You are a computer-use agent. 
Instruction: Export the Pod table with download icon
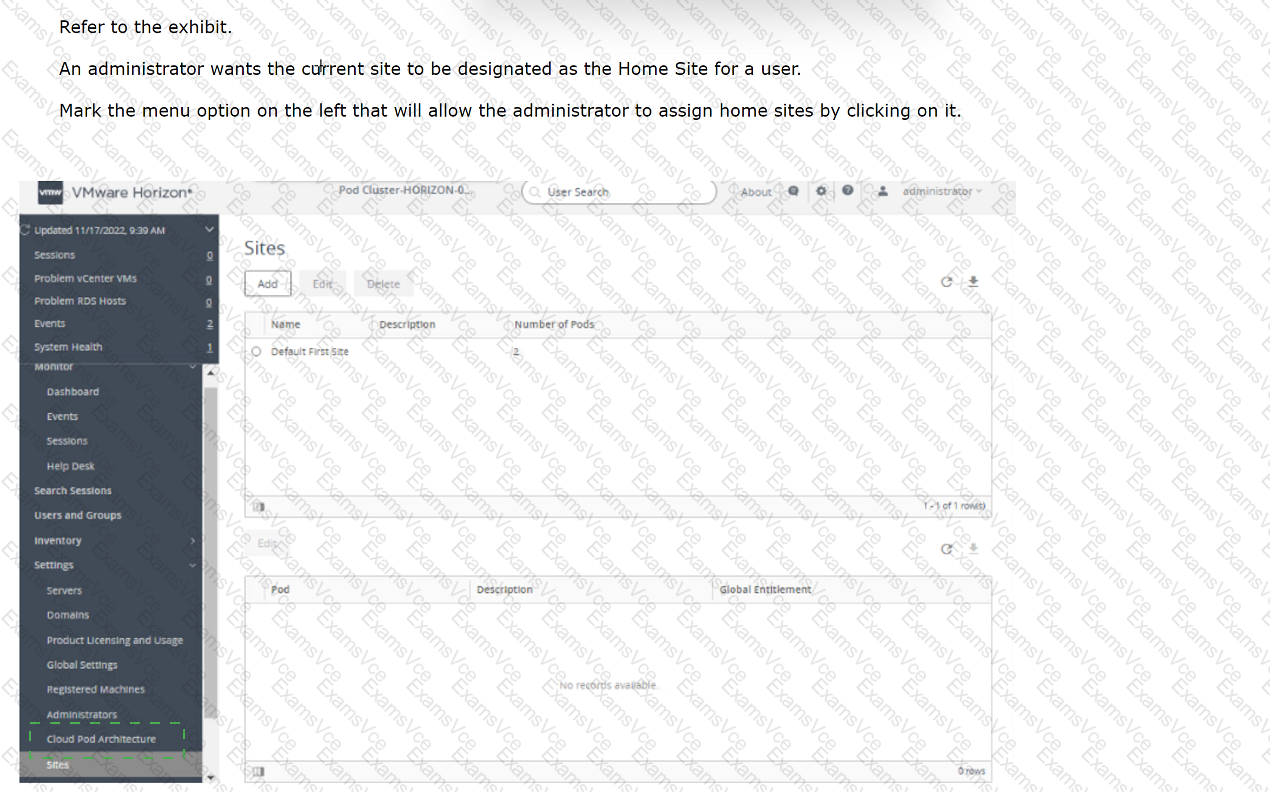(x=973, y=549)
